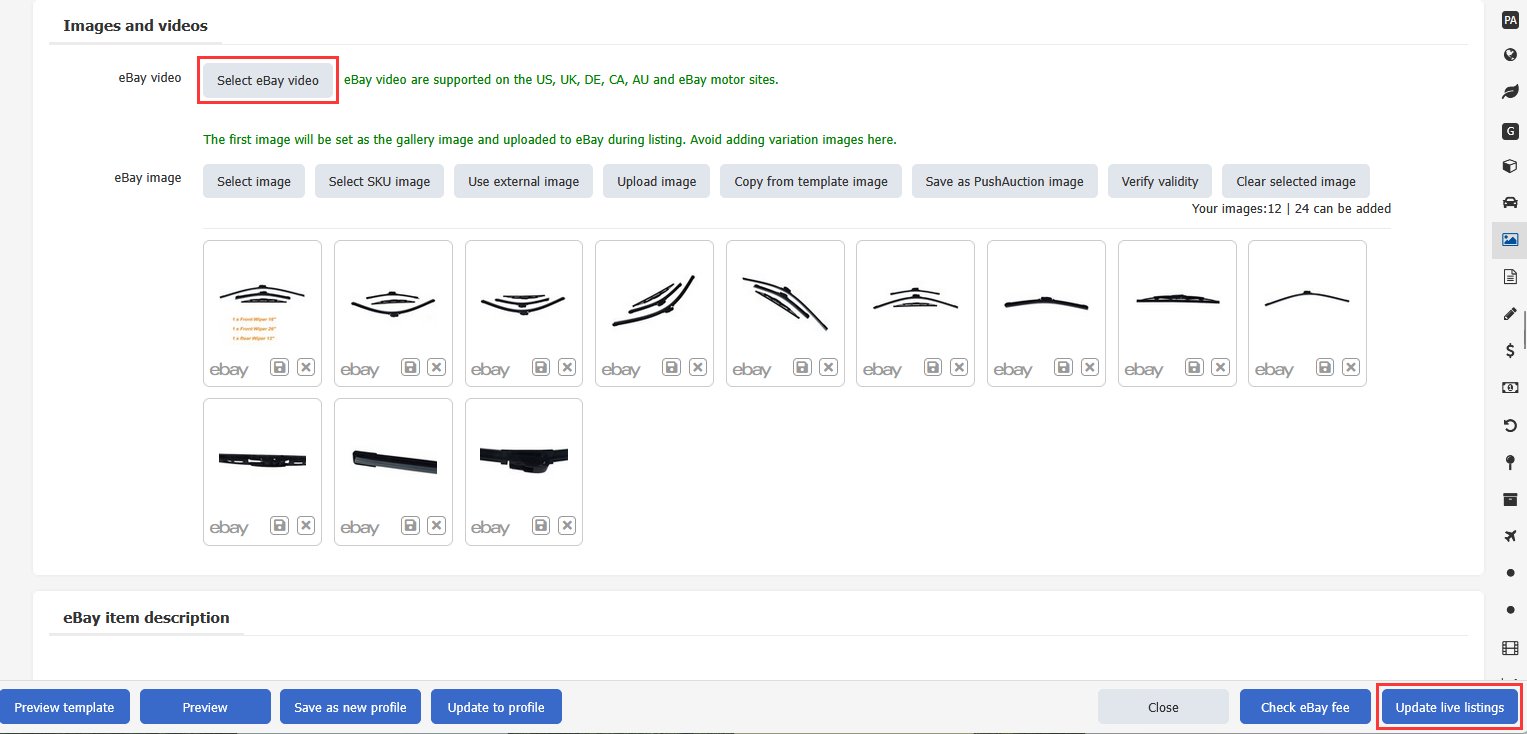This screenshot has width=1527, height=734.
Task: Click Verify validity button
Action: coord(1159,181)
